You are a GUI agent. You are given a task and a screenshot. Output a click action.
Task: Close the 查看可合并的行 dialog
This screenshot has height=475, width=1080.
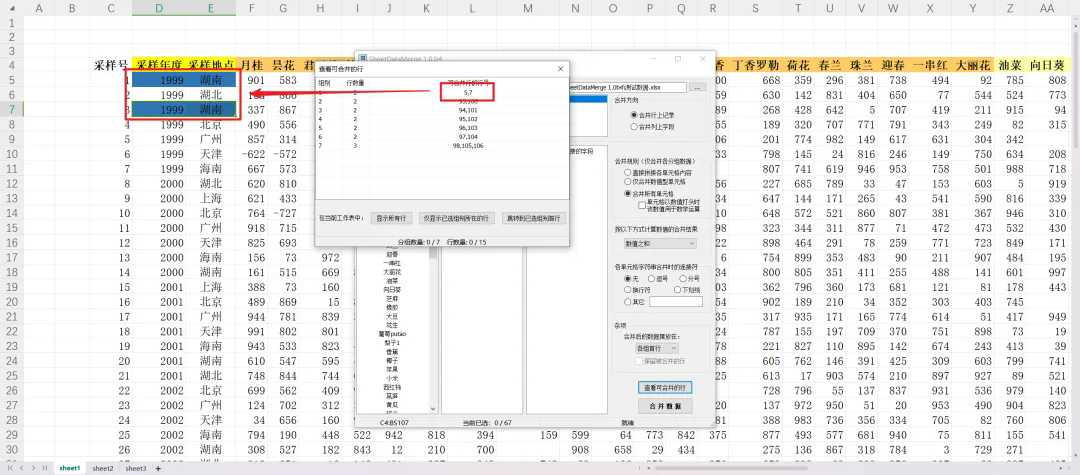[x=560, y=69]
